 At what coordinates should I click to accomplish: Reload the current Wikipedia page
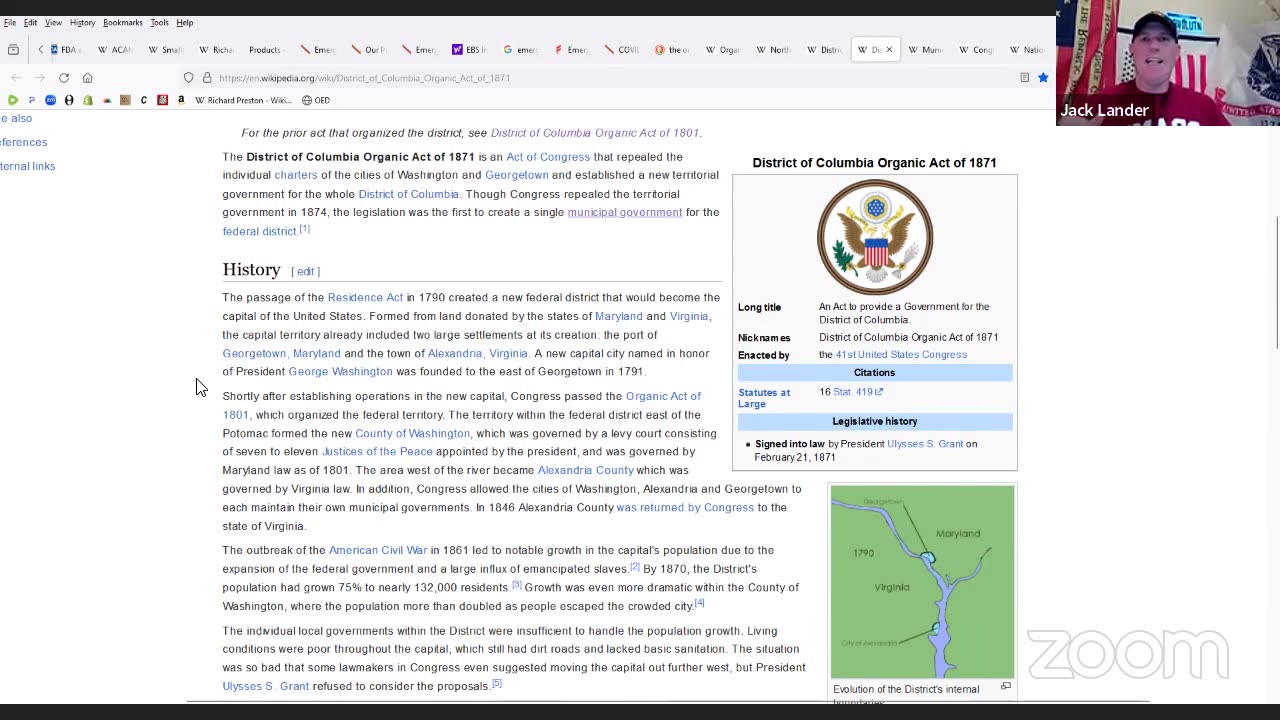click(x=64, y=78)
